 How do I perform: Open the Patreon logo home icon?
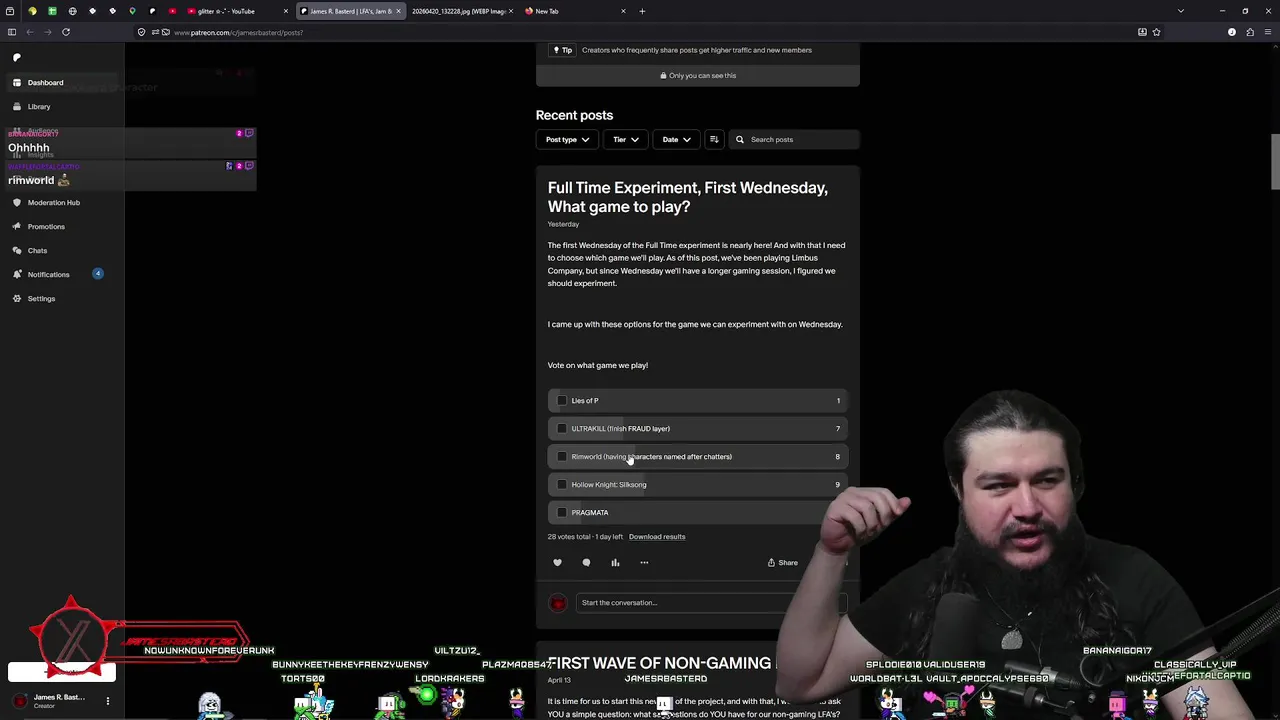pos(17,58)
